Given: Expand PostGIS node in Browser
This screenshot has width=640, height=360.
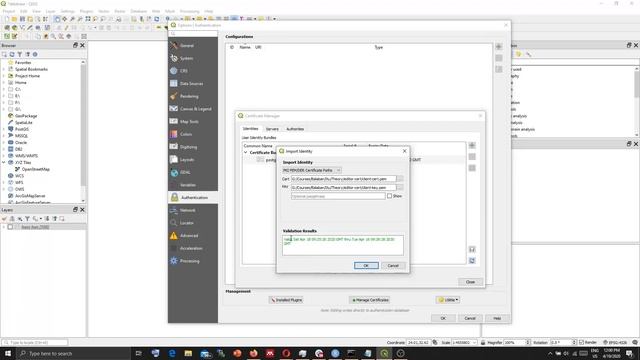Looking at the screenshot, I should click(4, 129).
